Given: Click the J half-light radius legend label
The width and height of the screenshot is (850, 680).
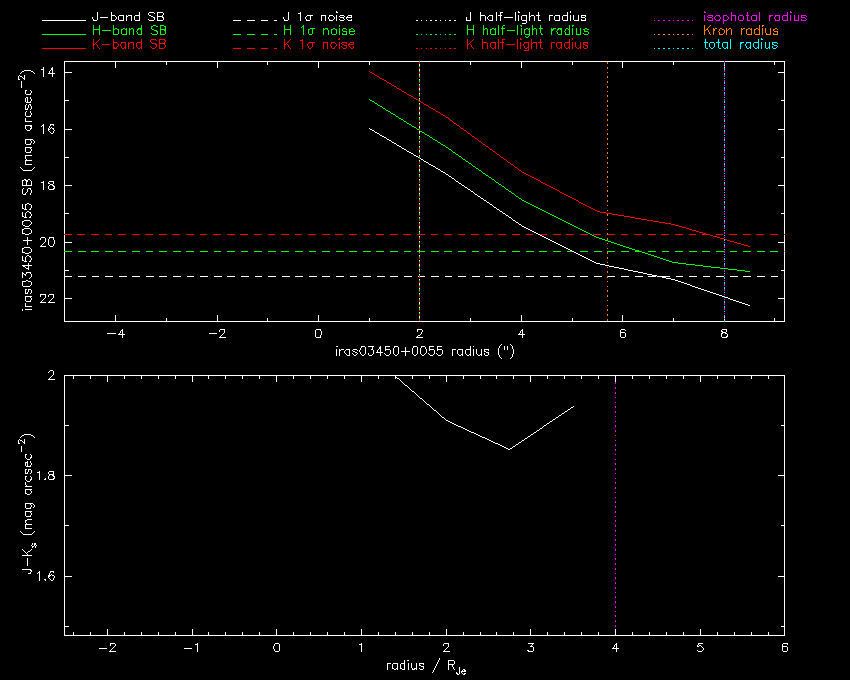Looking at the screenshot, I should [526, 18].
